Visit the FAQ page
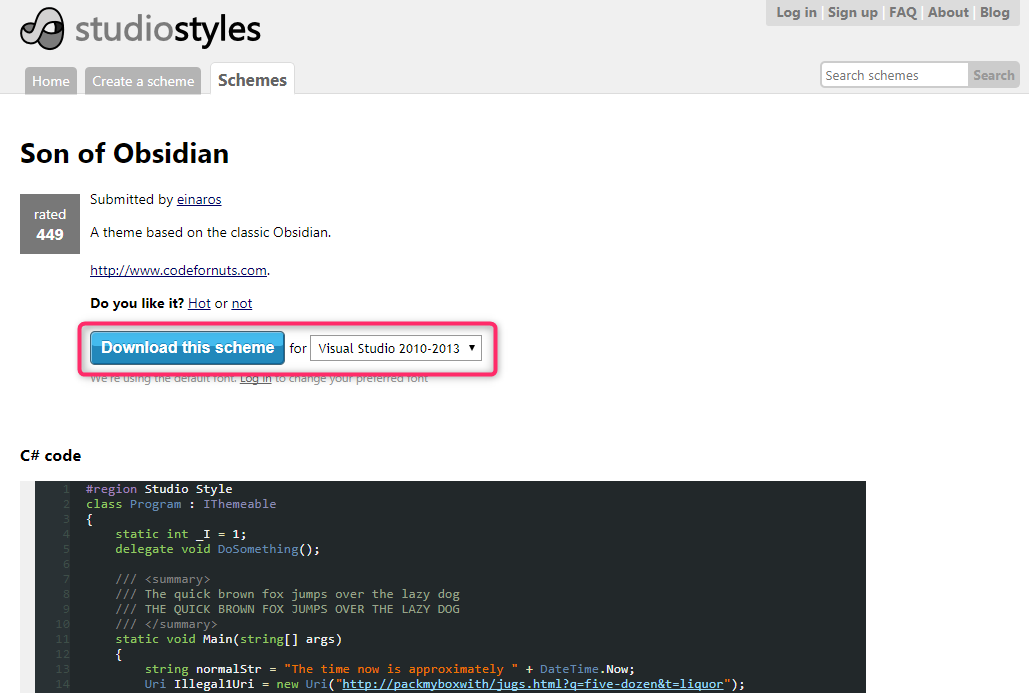Screen dimensions: 1029x693 click(903, 12)
